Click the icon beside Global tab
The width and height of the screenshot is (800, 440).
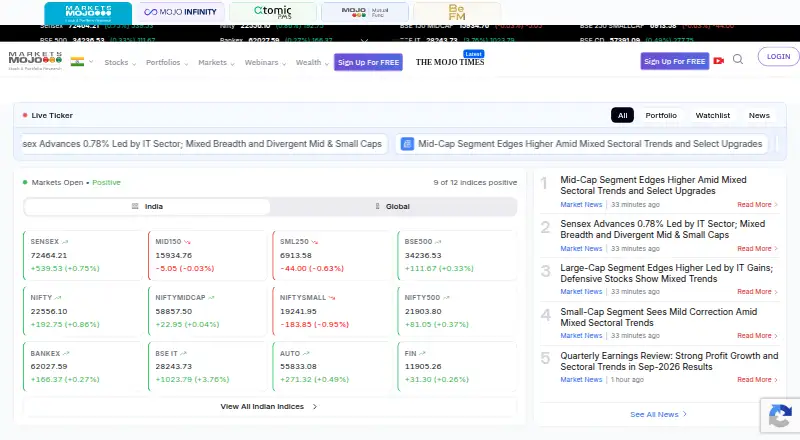pyautogui.click(x=378, y=206)
